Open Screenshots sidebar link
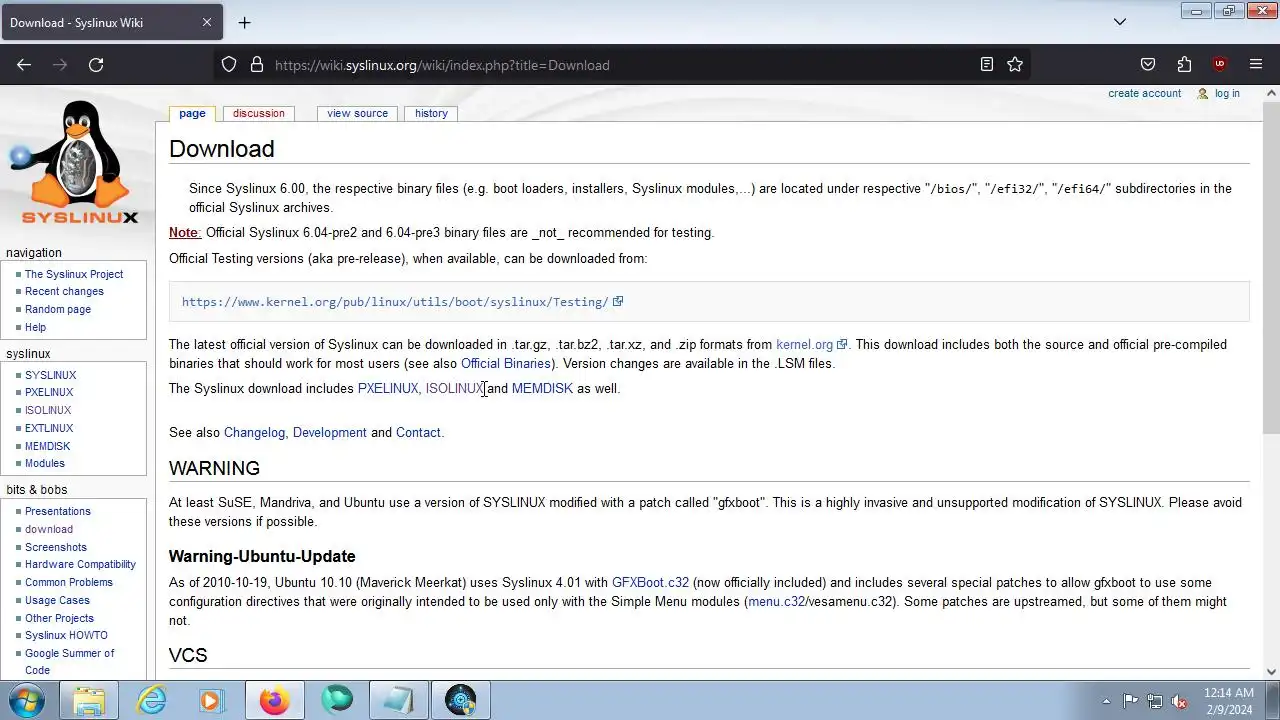The height and width of the screenshot is (720, 1280). click(x=56, y=547)
